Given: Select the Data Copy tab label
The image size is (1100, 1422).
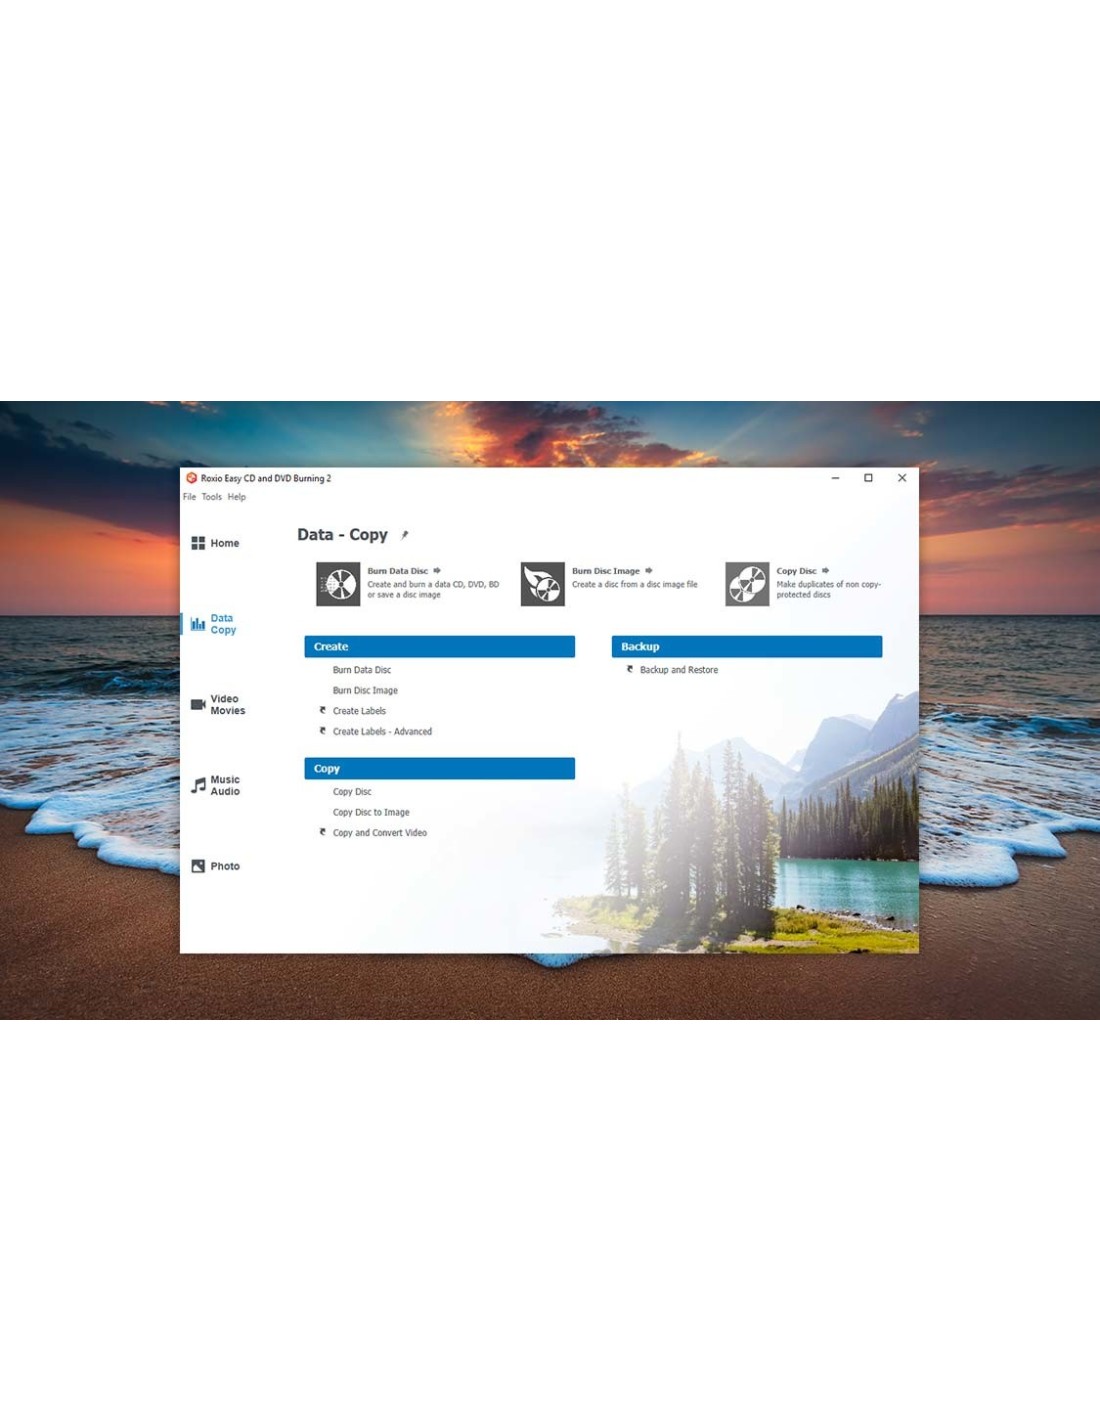Looking at the screenshot, I should [223, 624].
